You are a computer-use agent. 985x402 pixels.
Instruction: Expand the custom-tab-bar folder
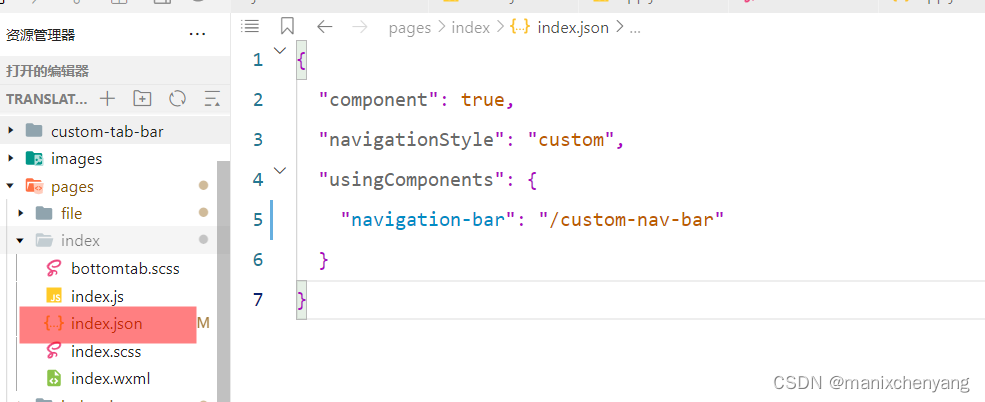pyautogui.click(x=10, y=131)
